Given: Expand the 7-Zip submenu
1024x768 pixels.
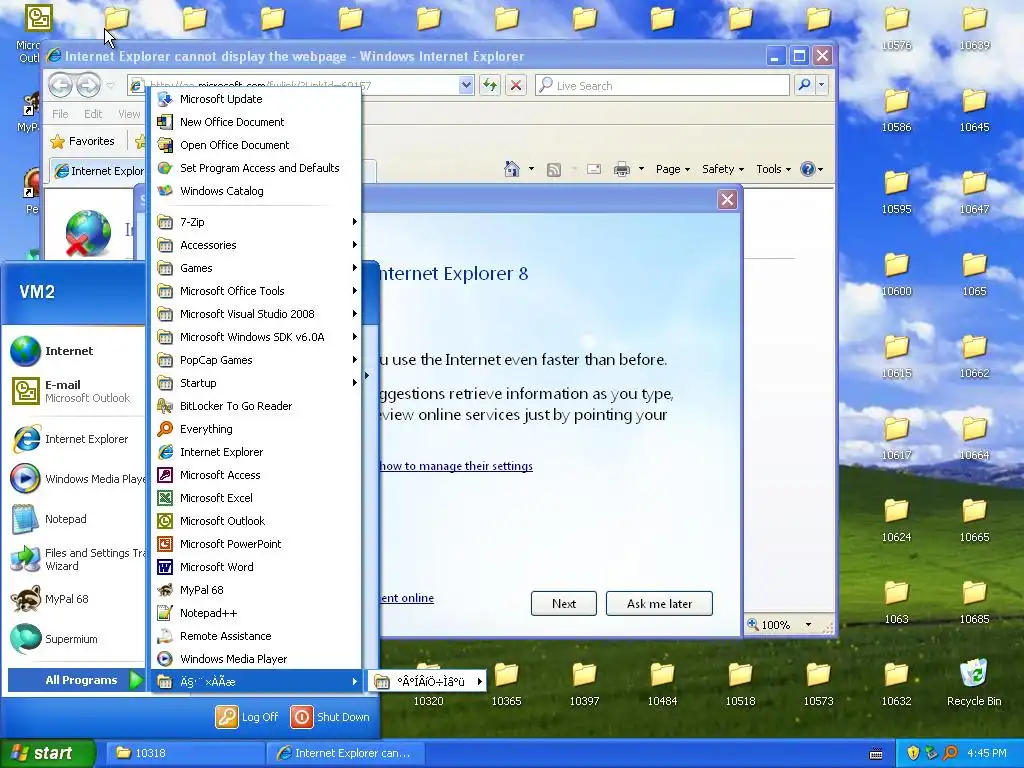Looking at the screenshot, I should point(256,222).
